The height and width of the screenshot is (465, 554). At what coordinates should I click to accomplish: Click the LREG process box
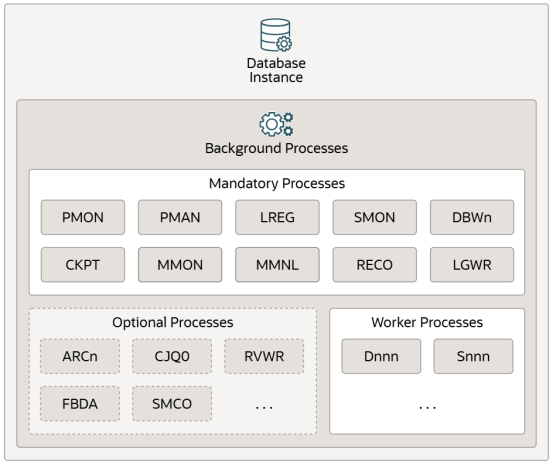tap(277, 217)
